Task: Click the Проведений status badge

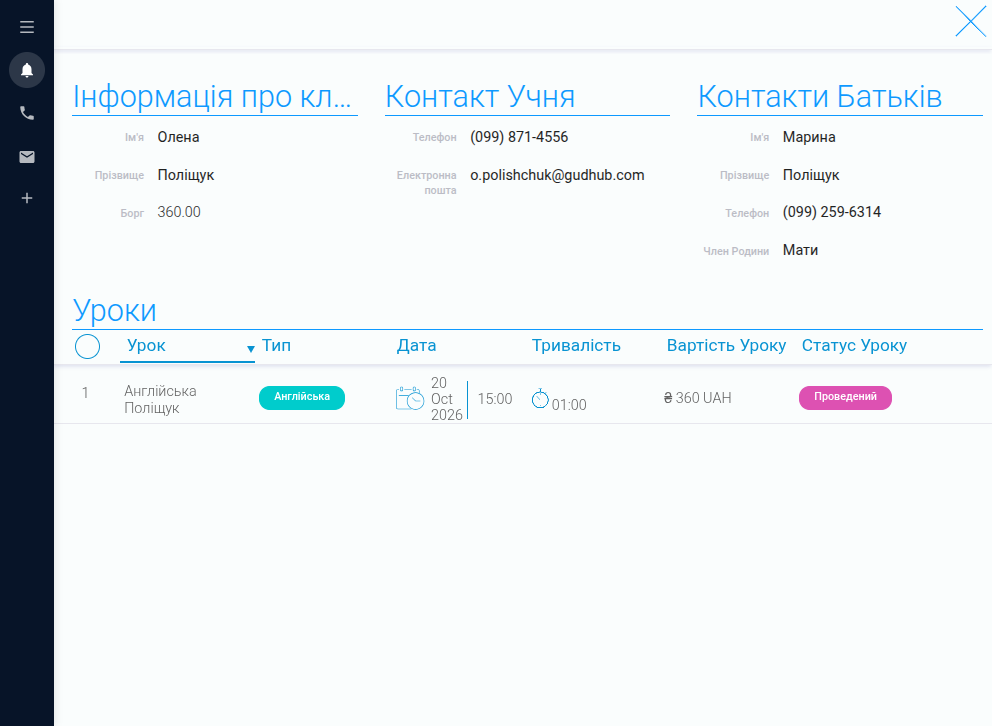Action: coord(845,398)
